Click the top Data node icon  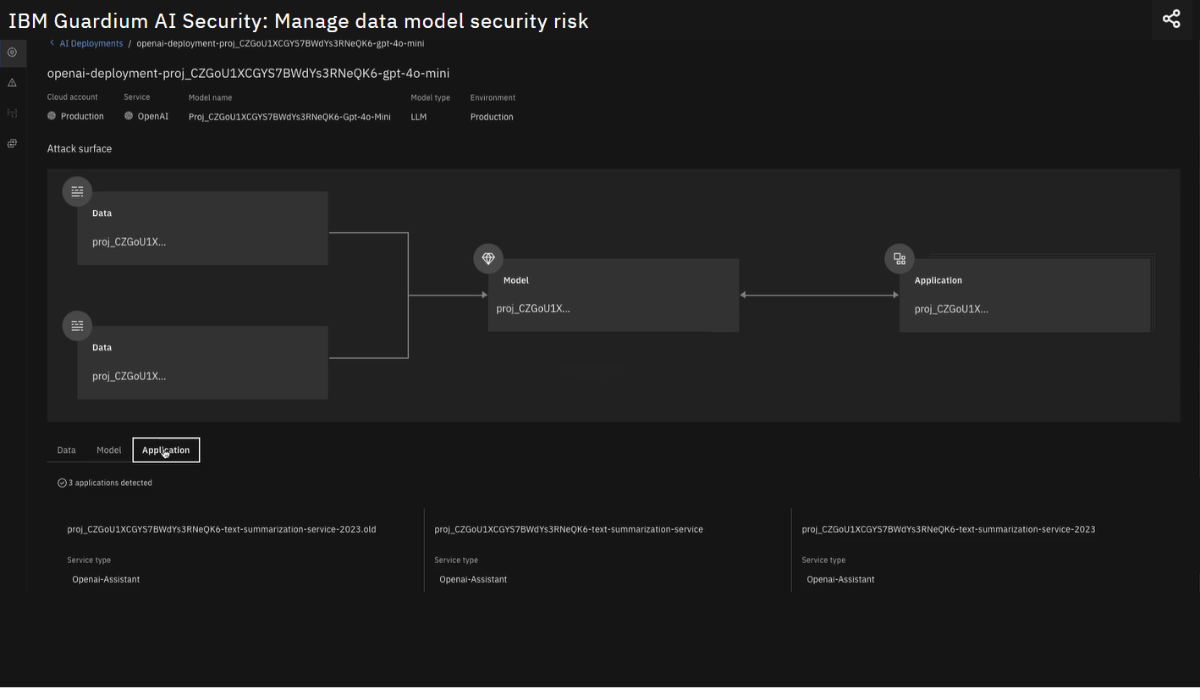(x=77, y=191)
